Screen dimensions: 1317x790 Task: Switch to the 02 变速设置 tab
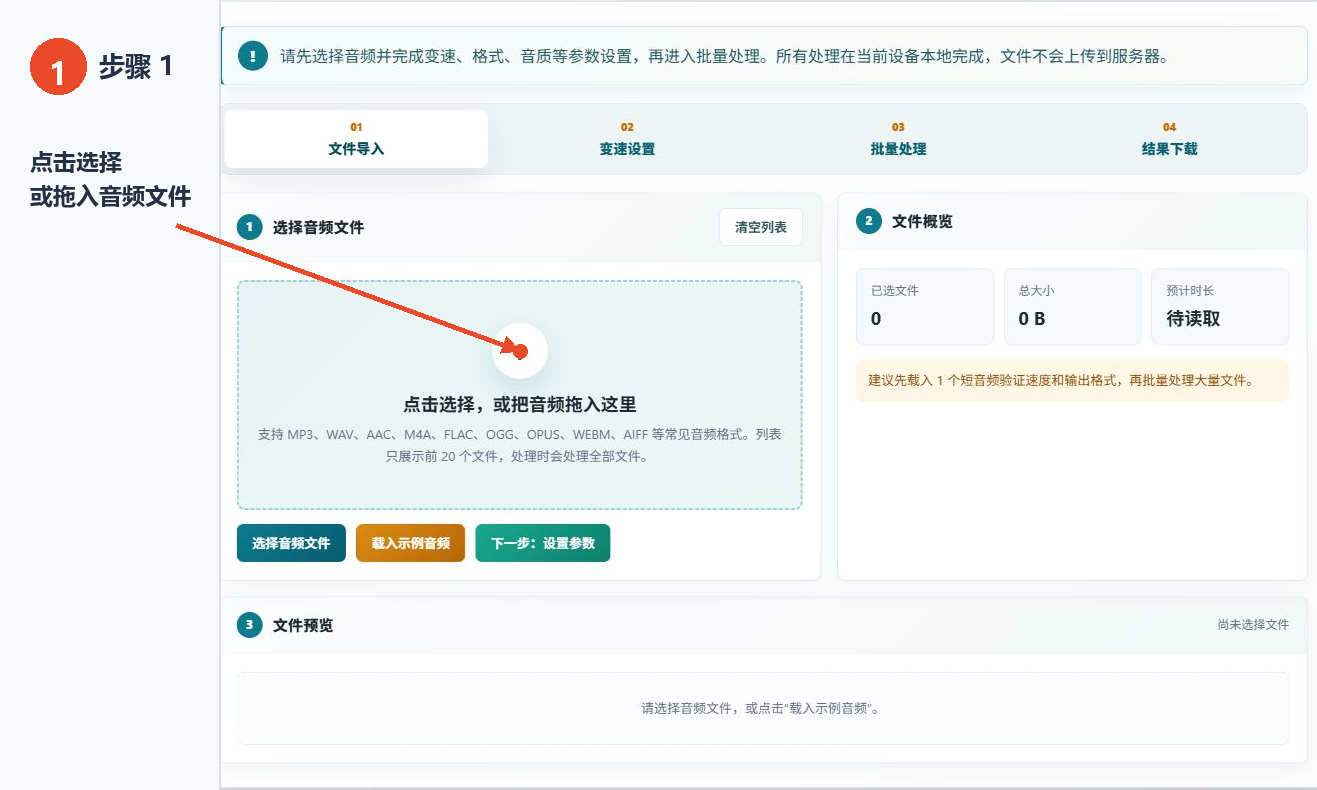pyautogui.click(x=627, y=139)
